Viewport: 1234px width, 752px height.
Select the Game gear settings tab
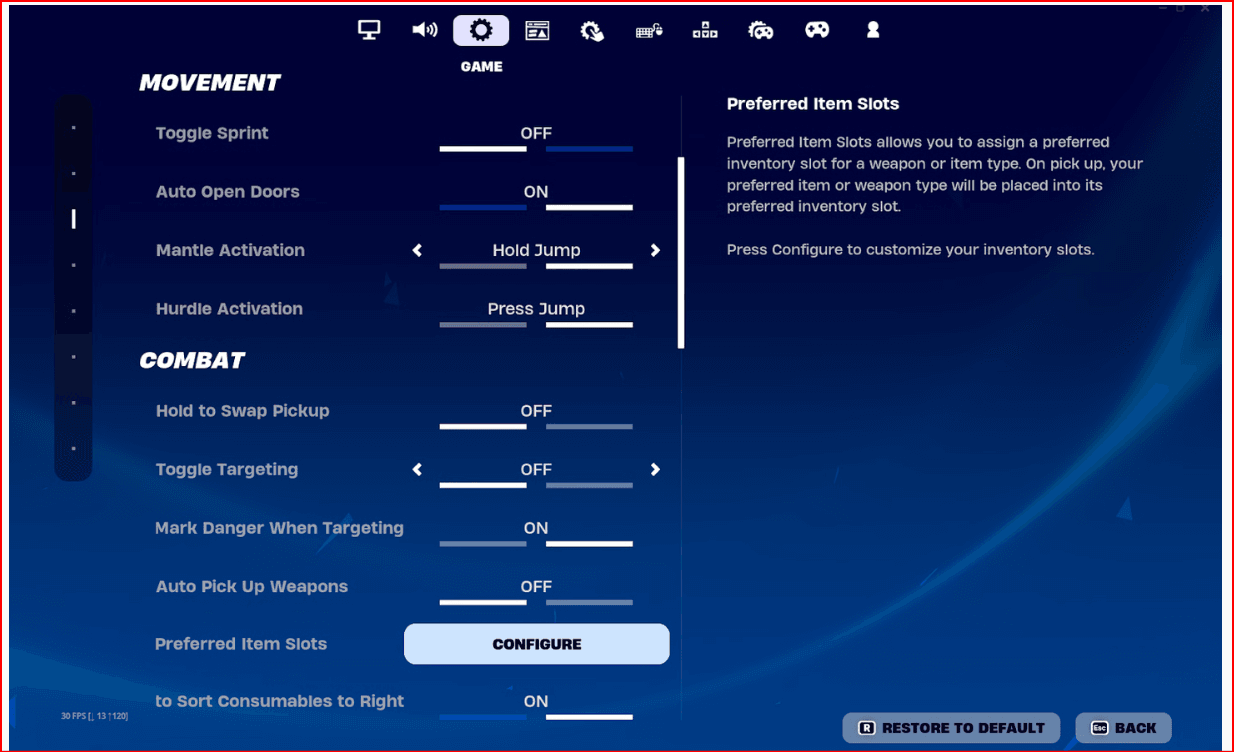coord(481,30)
